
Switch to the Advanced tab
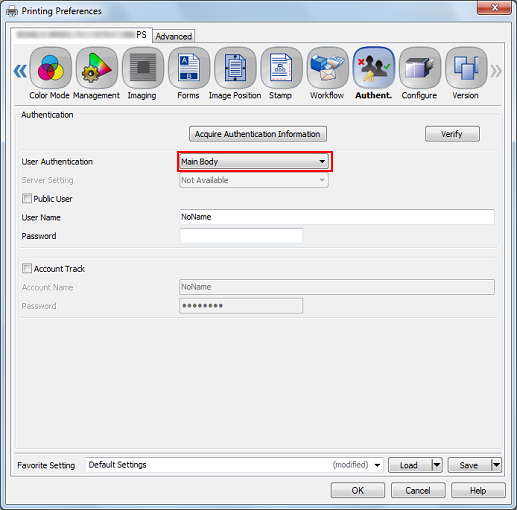coord(174,36)
